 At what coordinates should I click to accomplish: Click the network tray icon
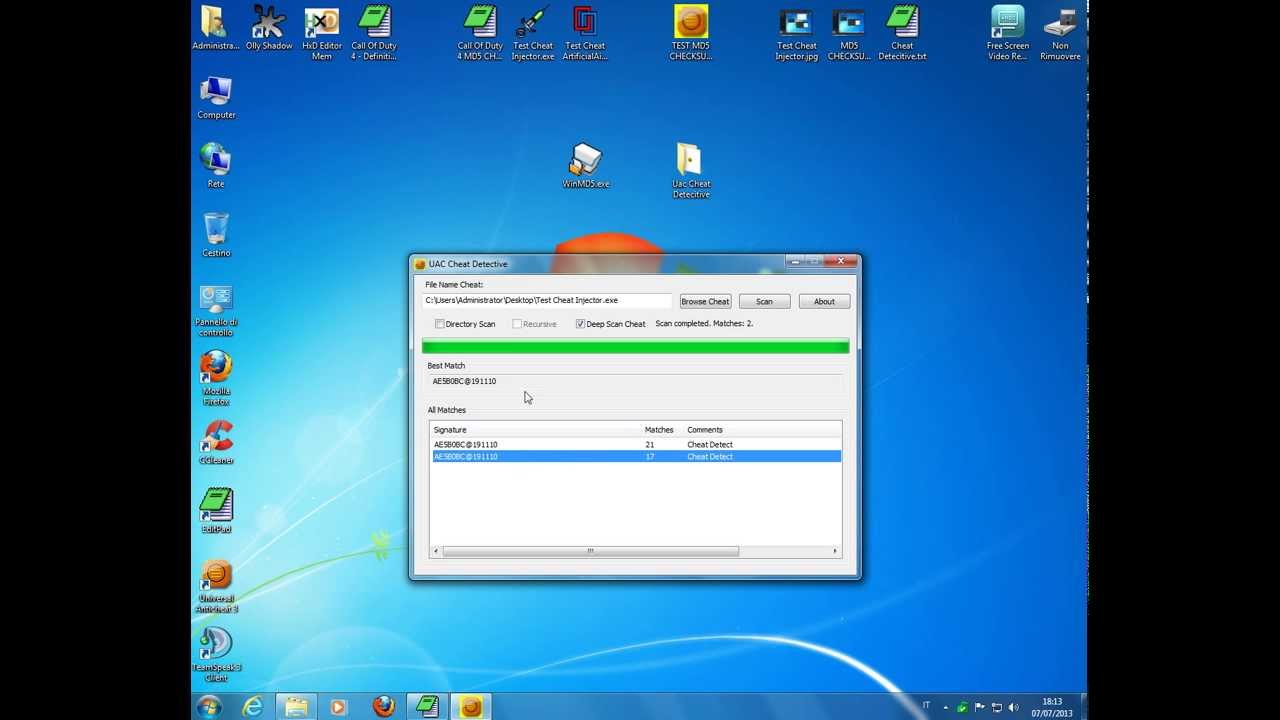996,707
